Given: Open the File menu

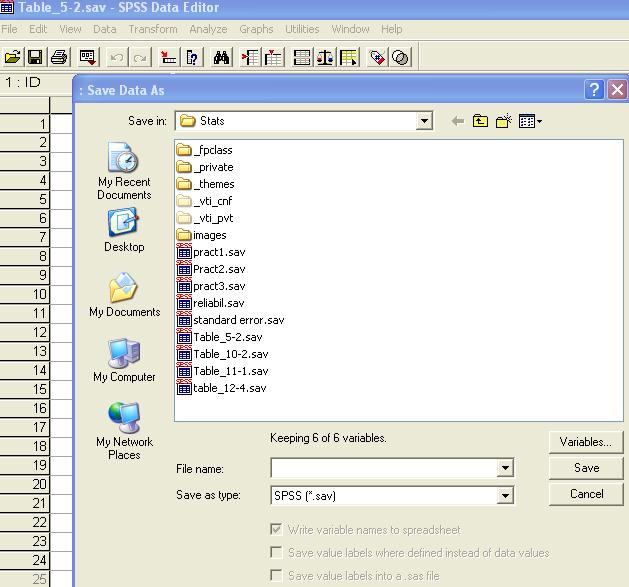Looking at the screenshot, I should 9,29.
